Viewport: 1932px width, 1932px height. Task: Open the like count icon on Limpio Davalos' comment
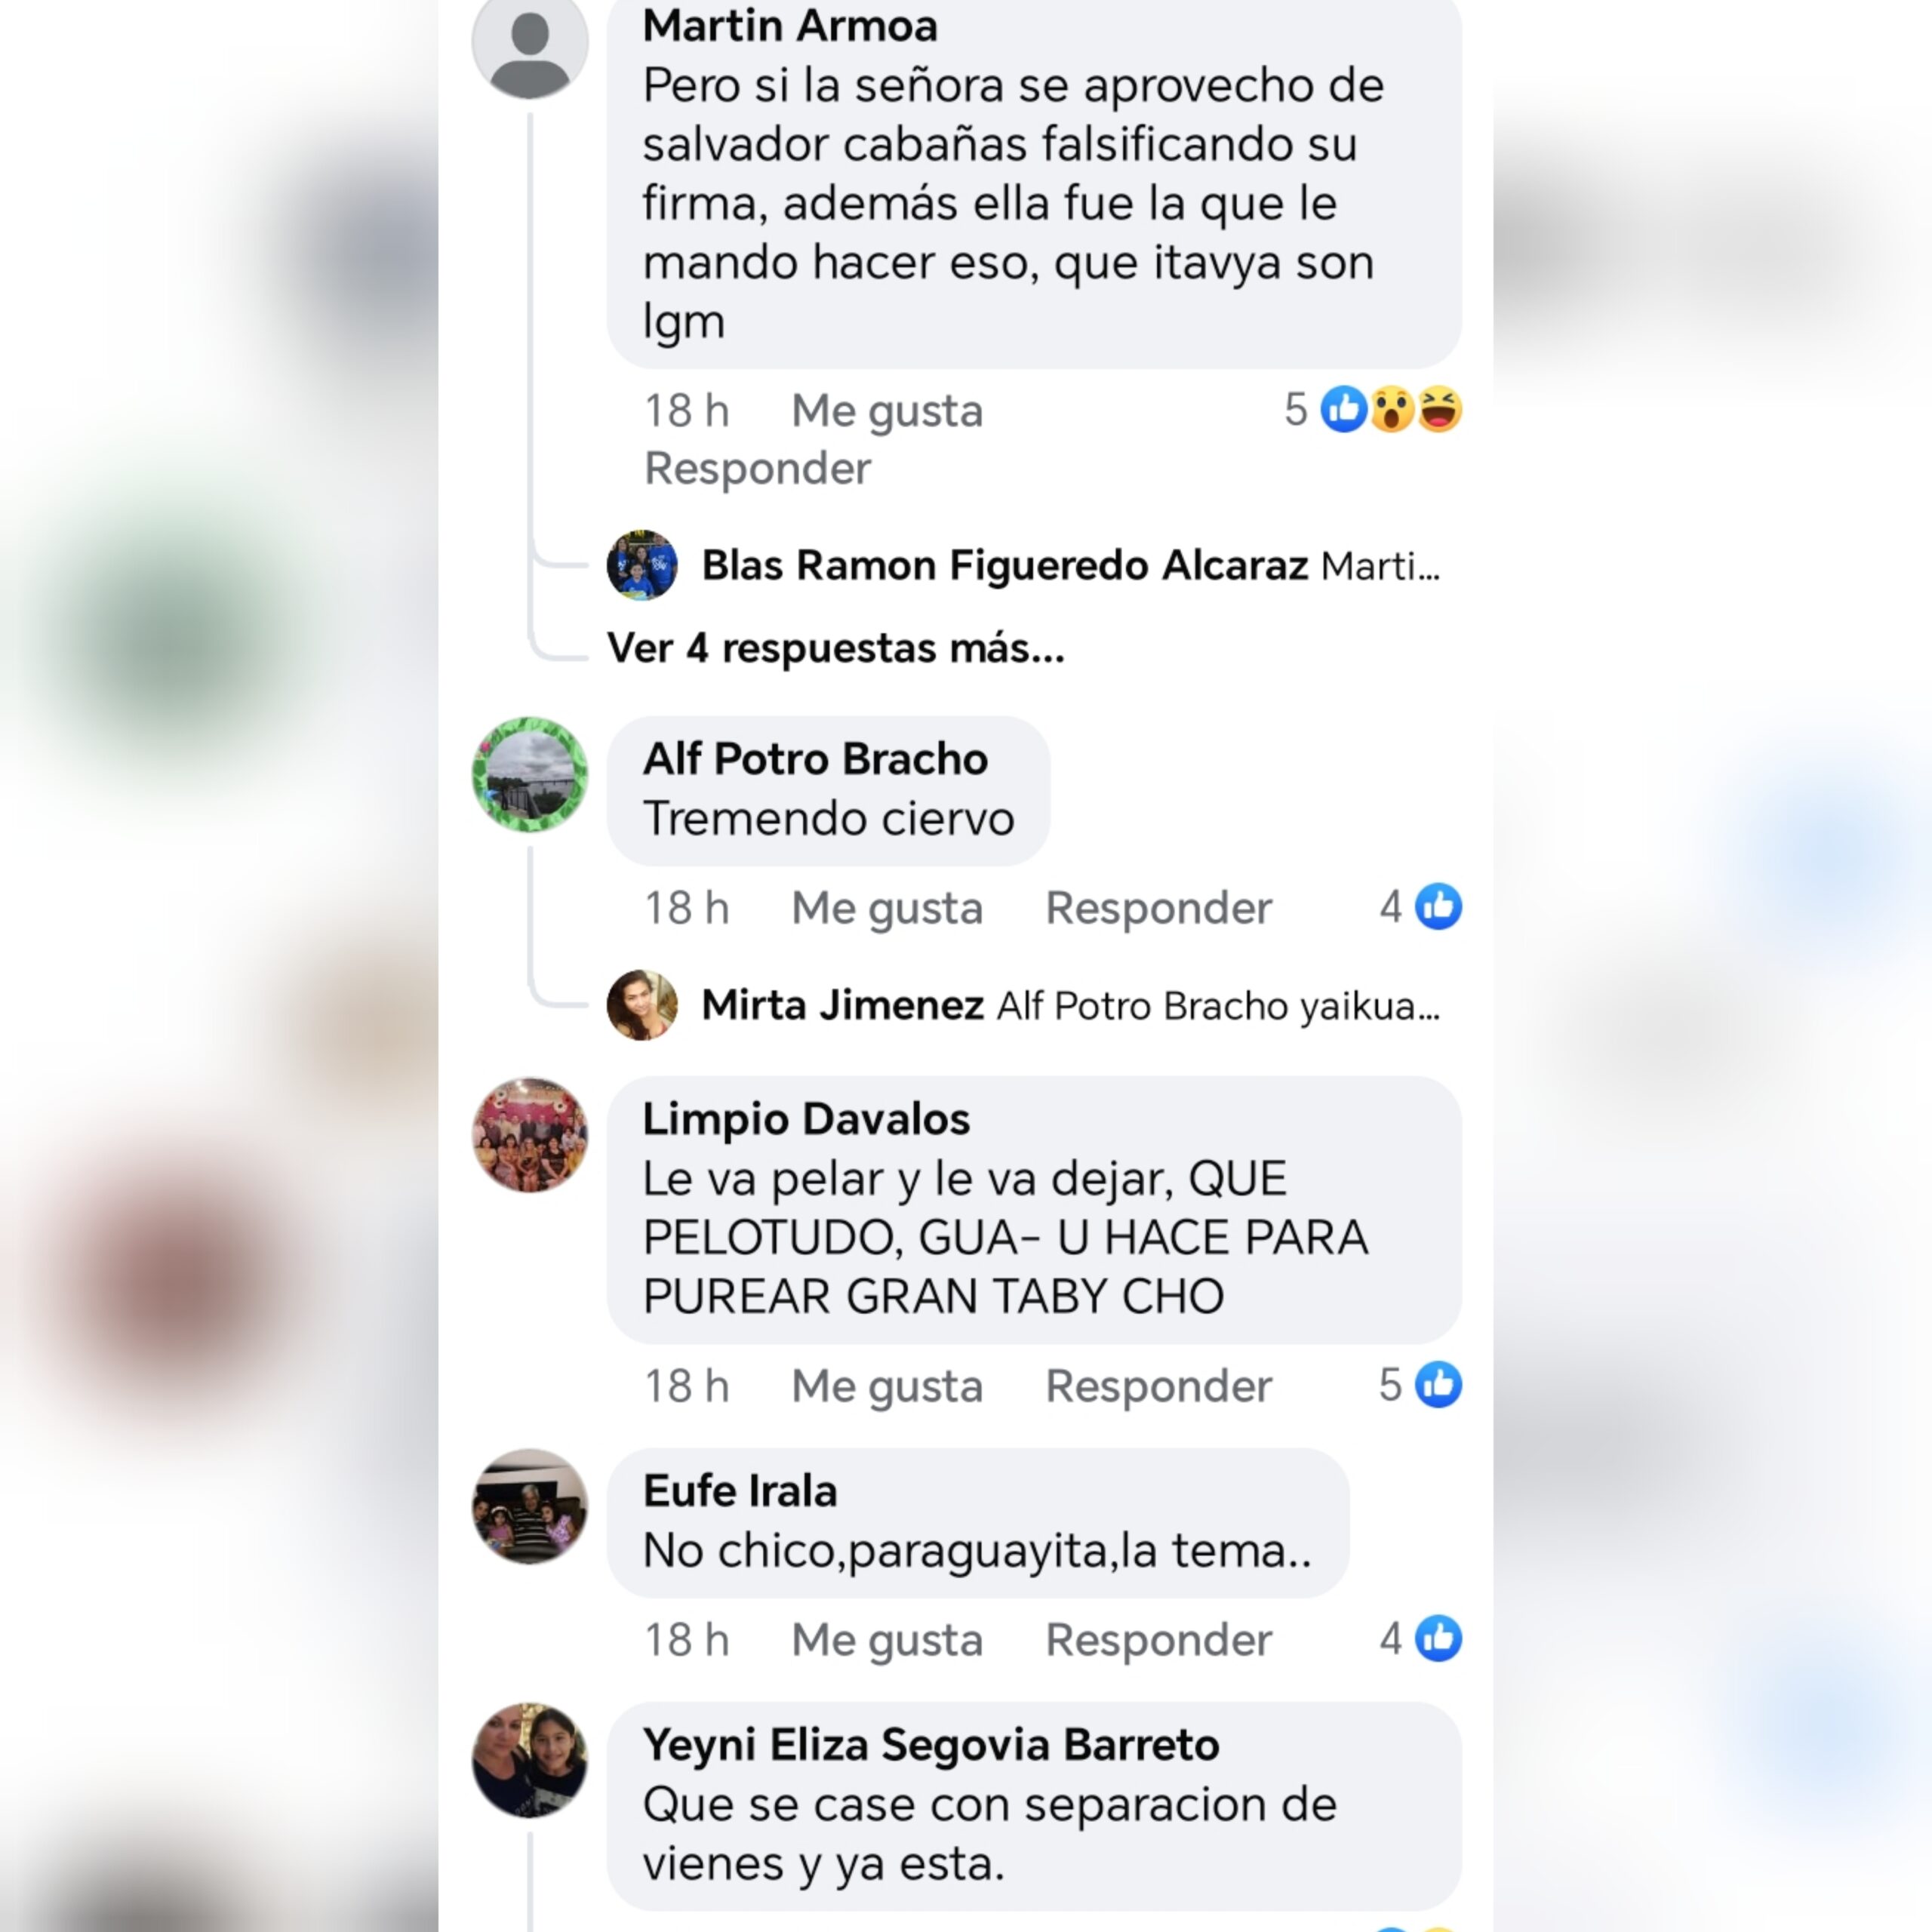coord(1438,1385)
